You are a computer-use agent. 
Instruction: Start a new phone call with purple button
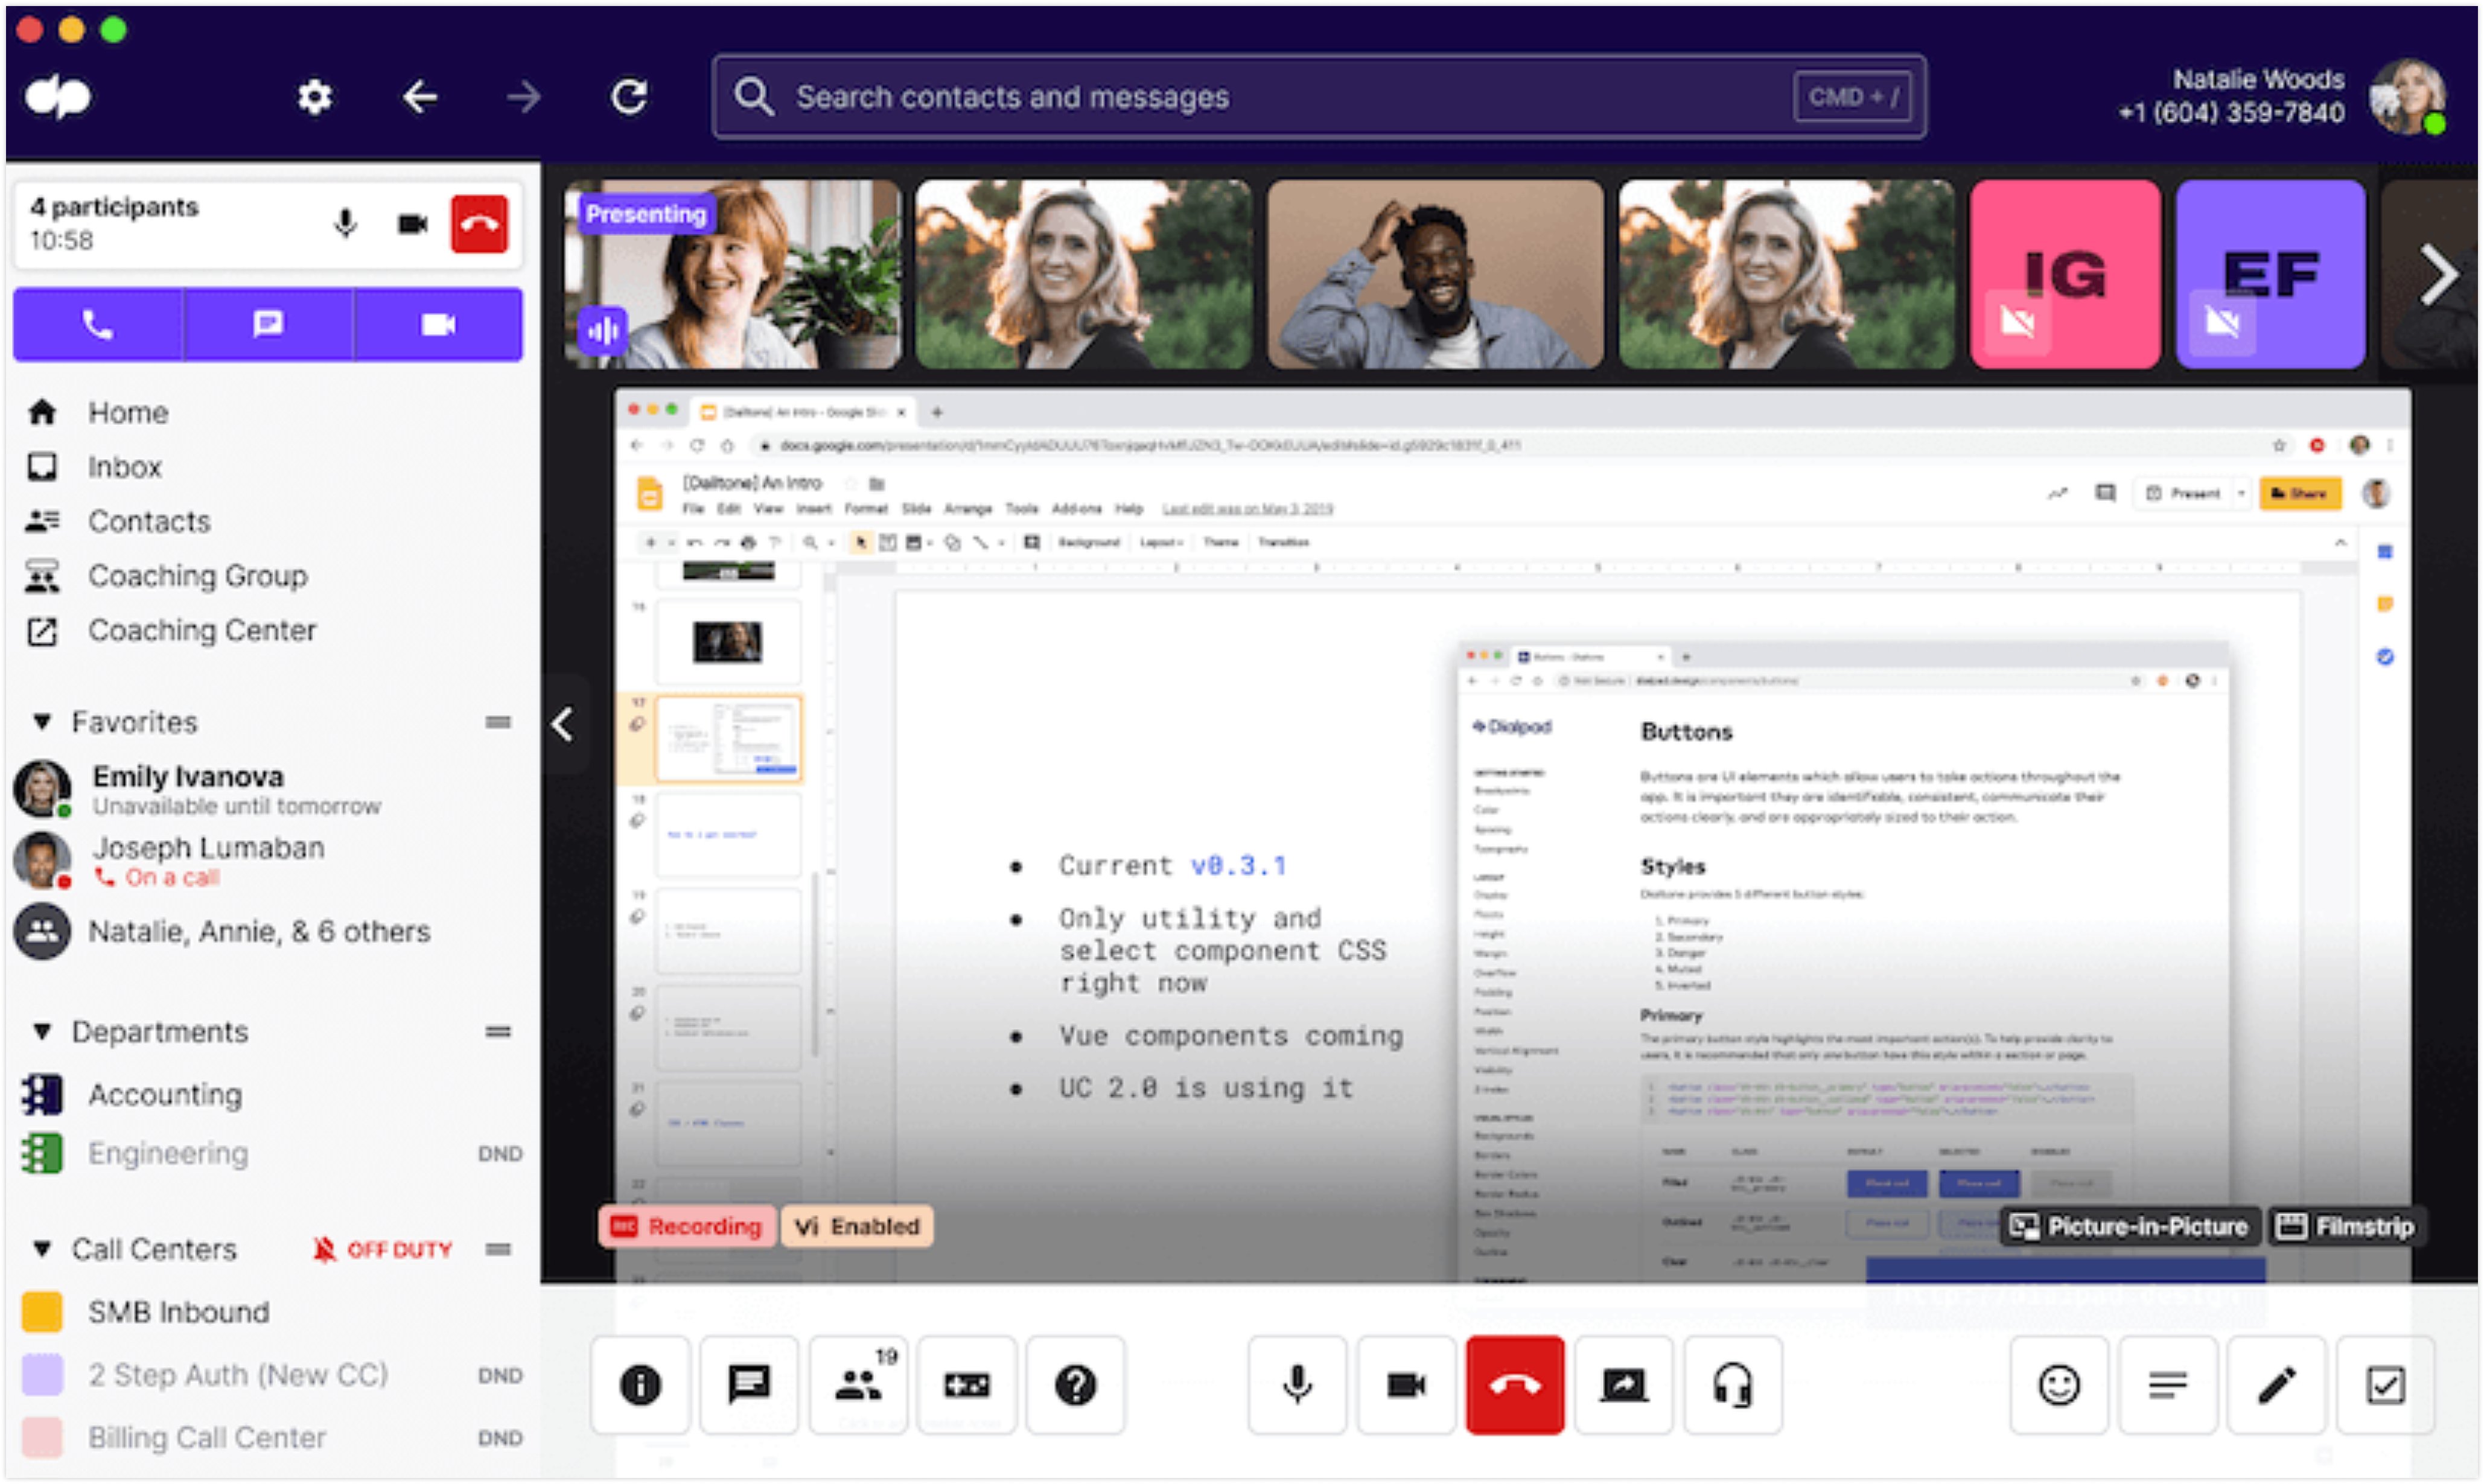98,324
